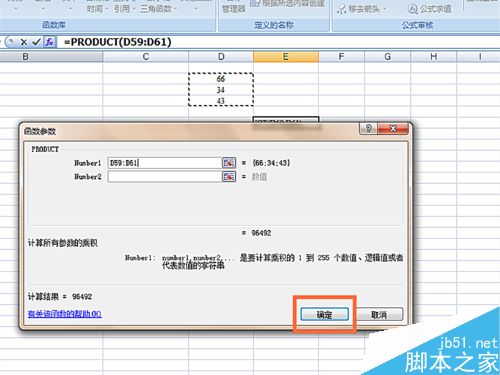The width and height of the screenshot is (500, 375).
Task: Select column G header
Action: [387, 57]
